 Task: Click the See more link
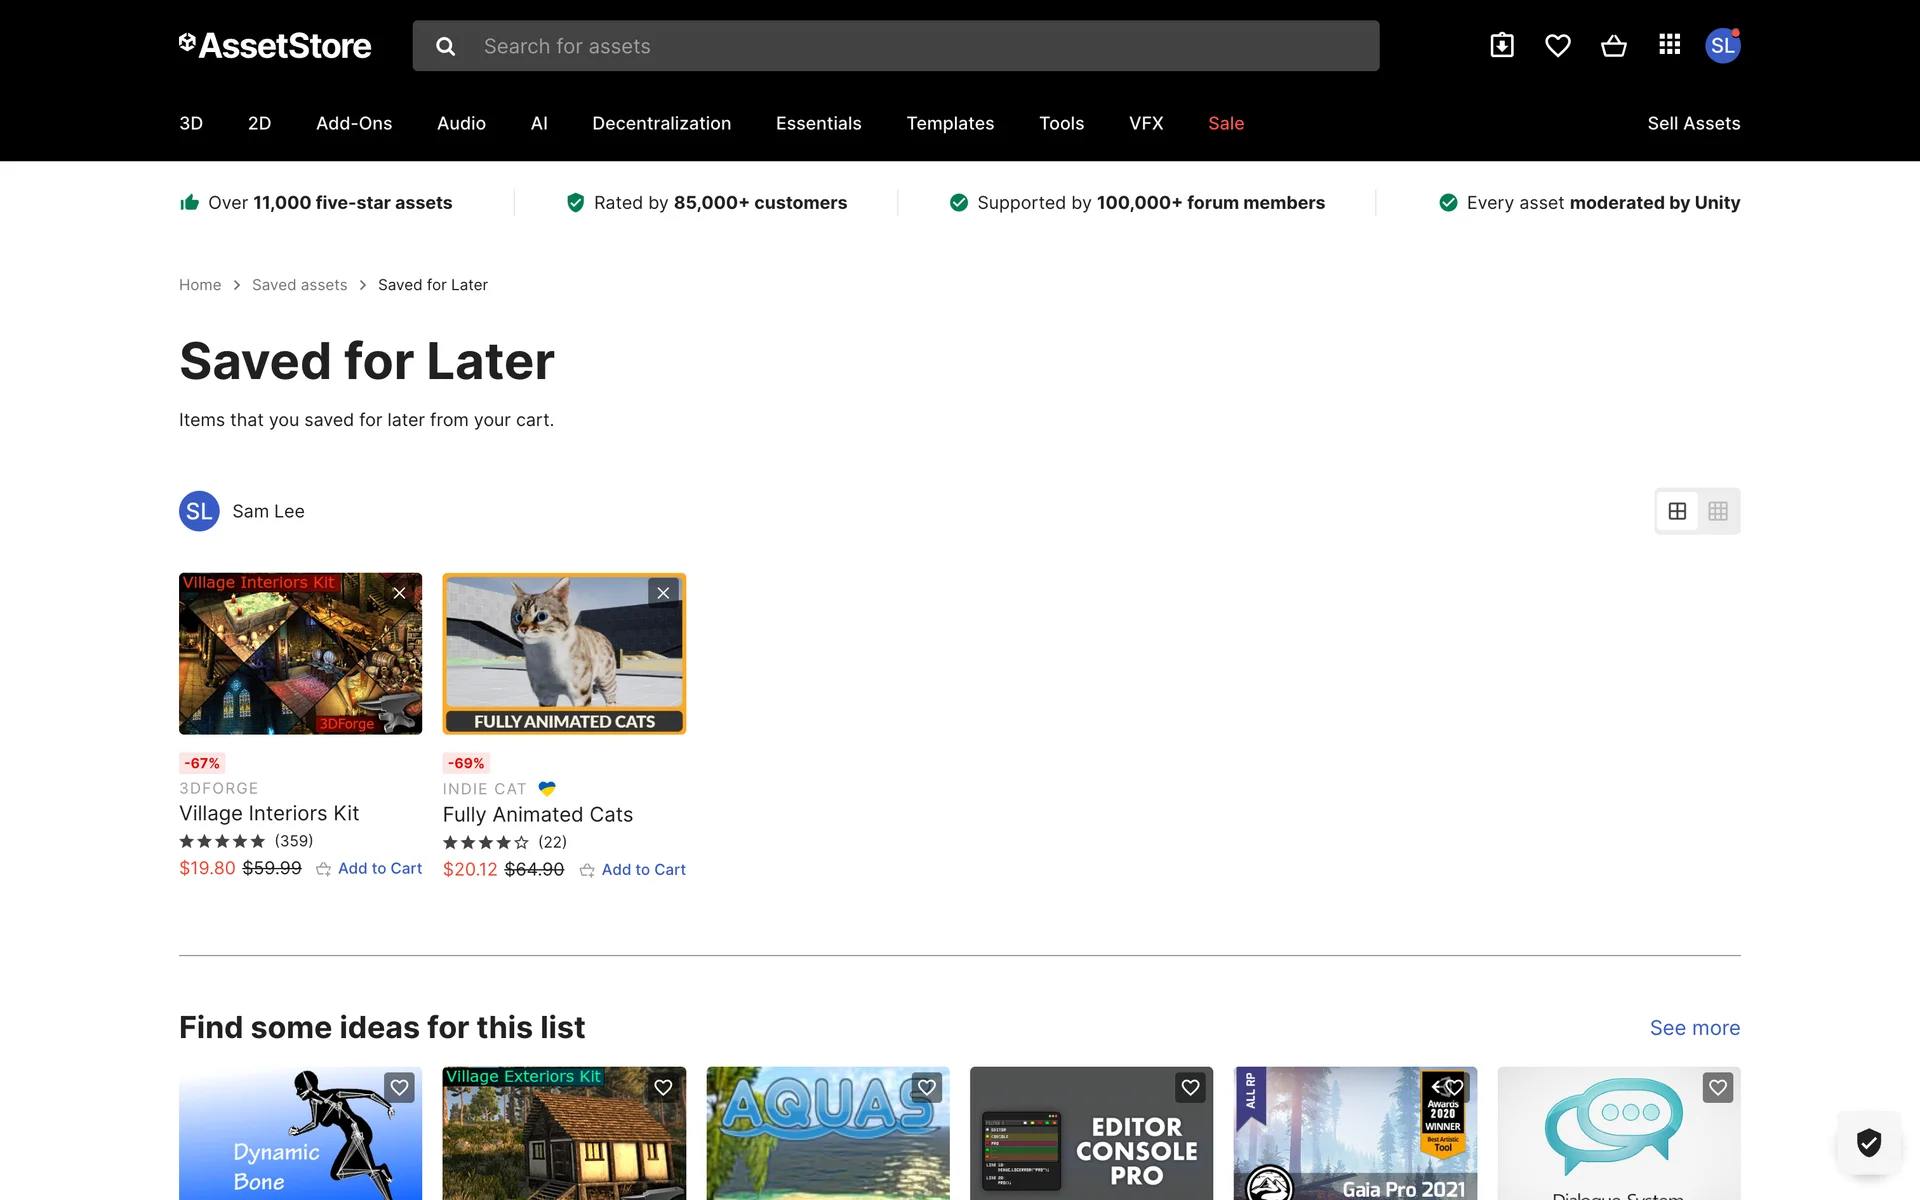1694,1028
